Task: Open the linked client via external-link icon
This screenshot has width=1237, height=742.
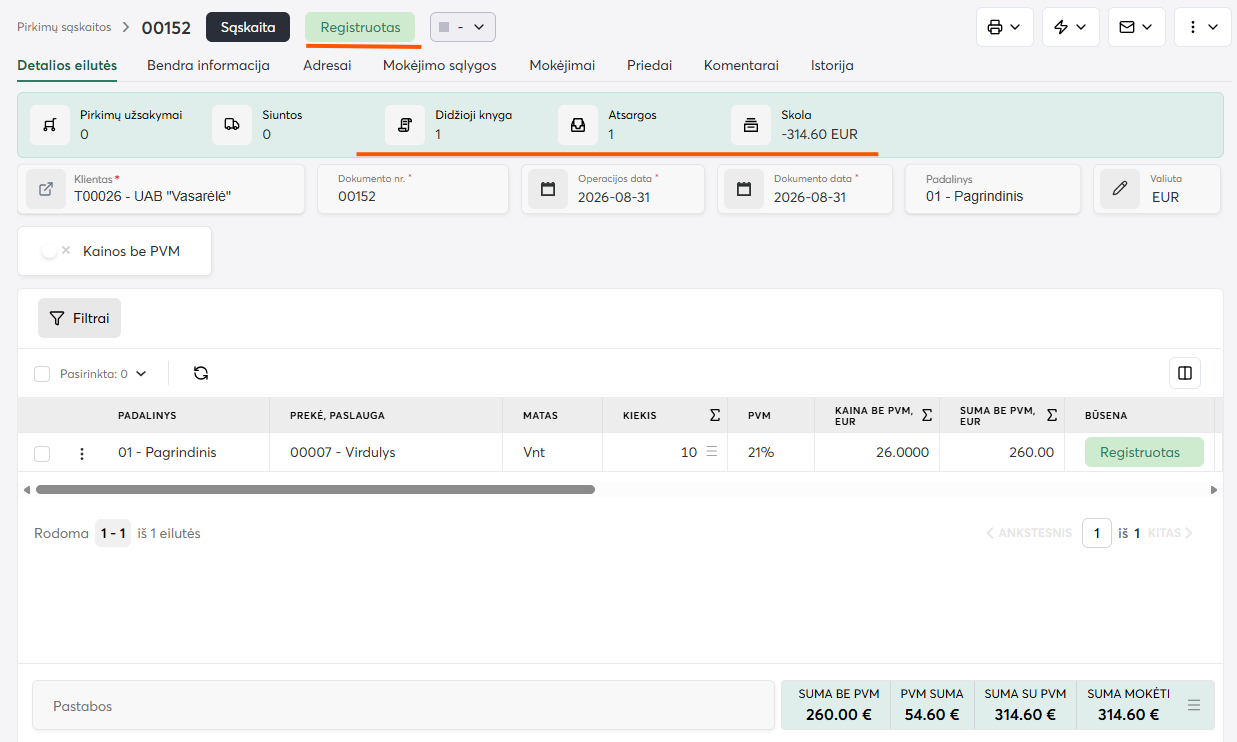Action: click(46, 189)
